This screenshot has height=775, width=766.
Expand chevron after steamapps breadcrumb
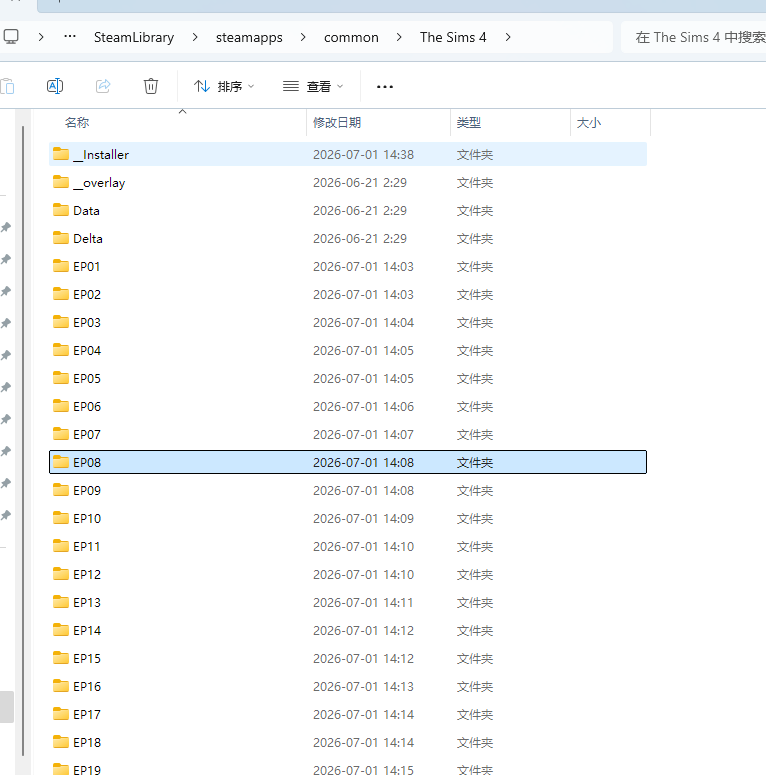303,38
